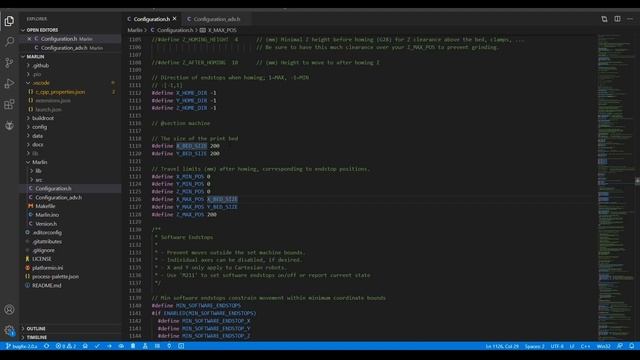
Task: Click the PlatformIO Test beaker icon in the status bar
Action: tap(145, 346)
